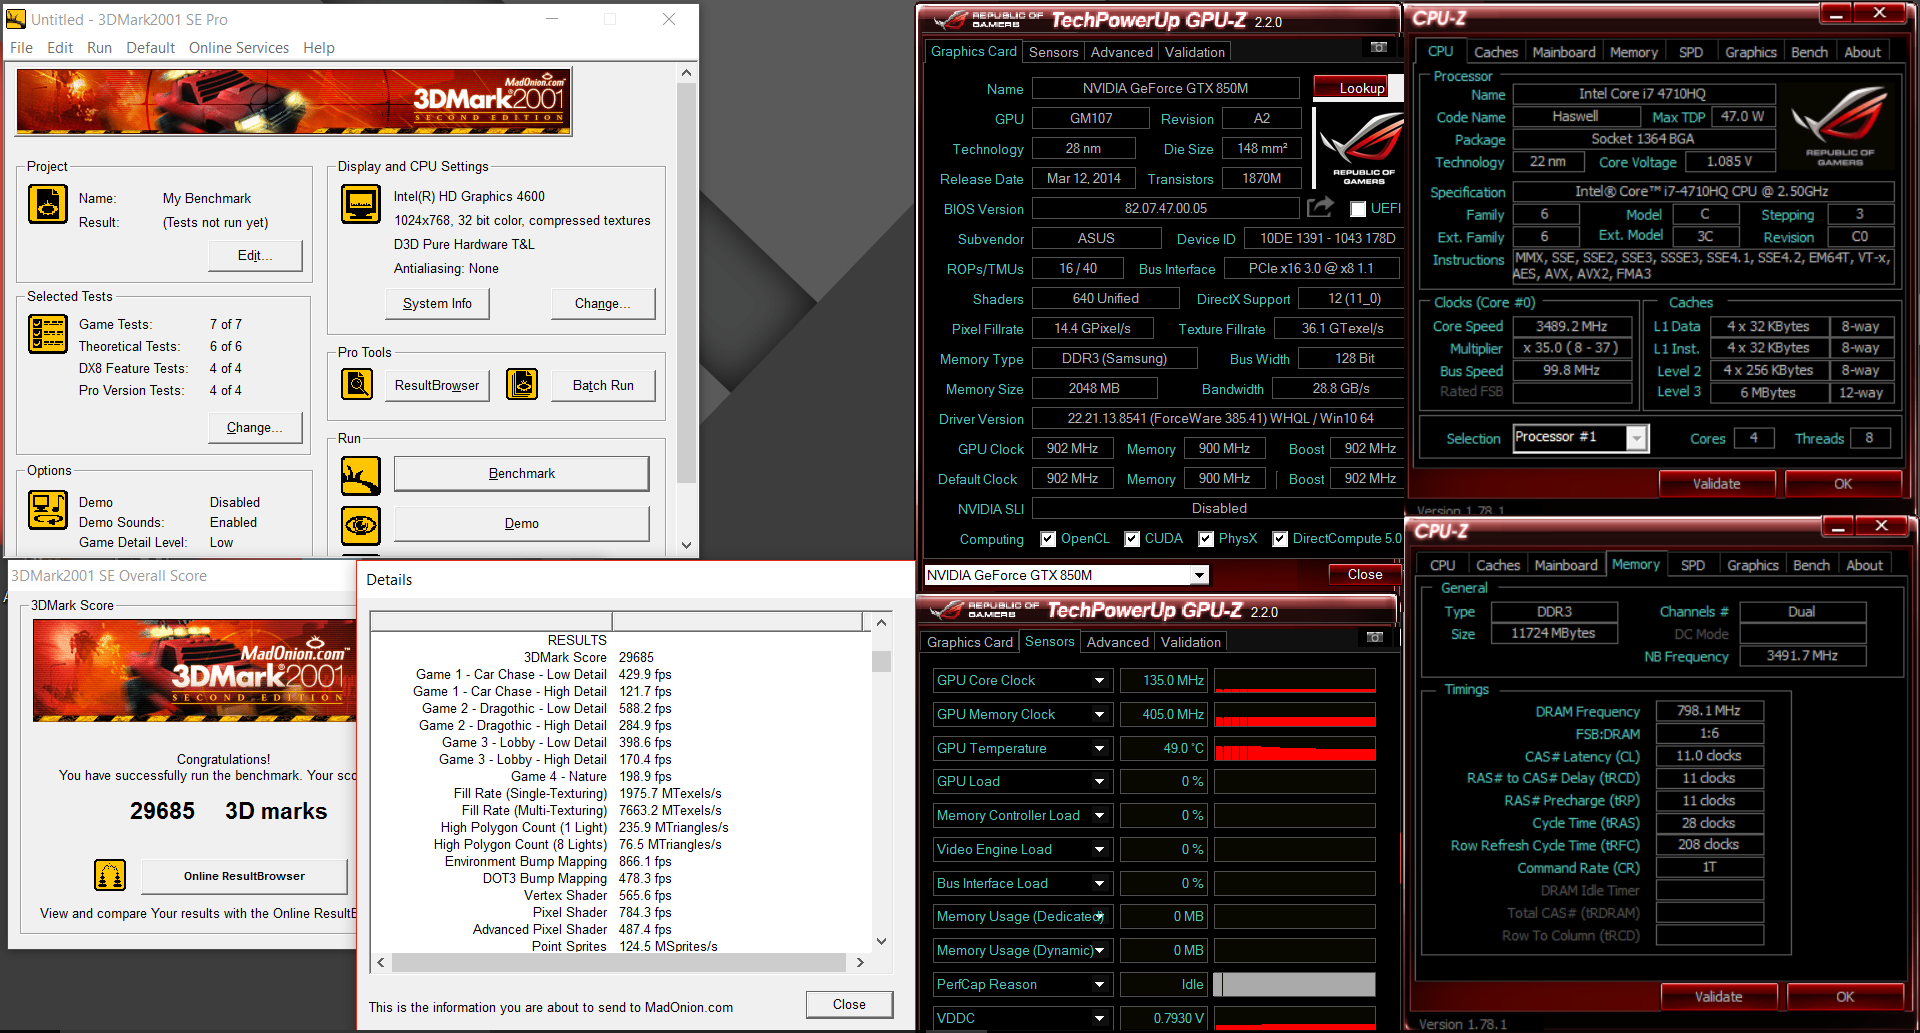Toggle the UEFI checkbox in GPU-Z
The width and height of the screenshot is (1920, 1033).
[x=1358, y=209]
